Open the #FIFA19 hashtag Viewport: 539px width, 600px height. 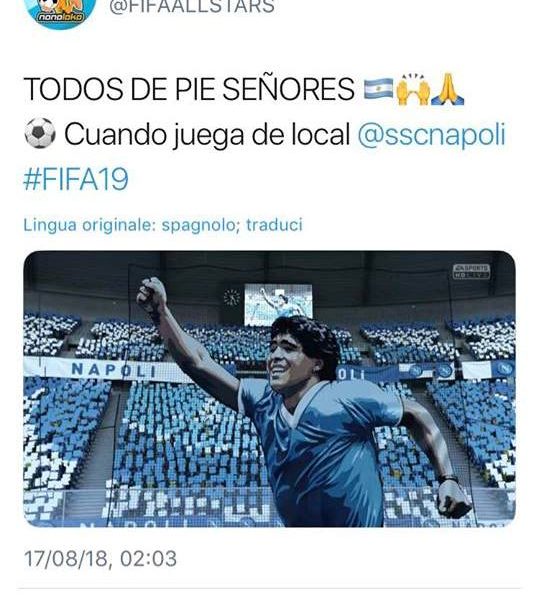pyautogui.click(x=76, y=179)
